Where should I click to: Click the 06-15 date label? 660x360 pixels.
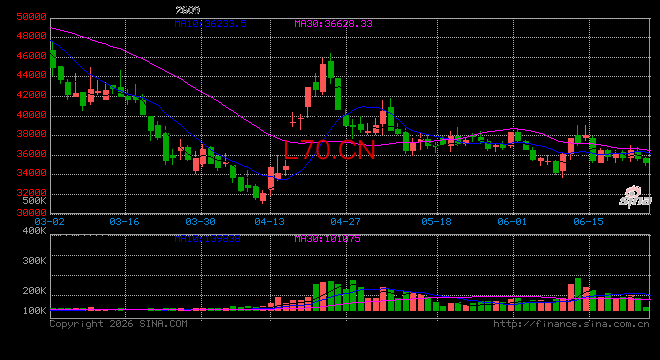click(588, 221)
